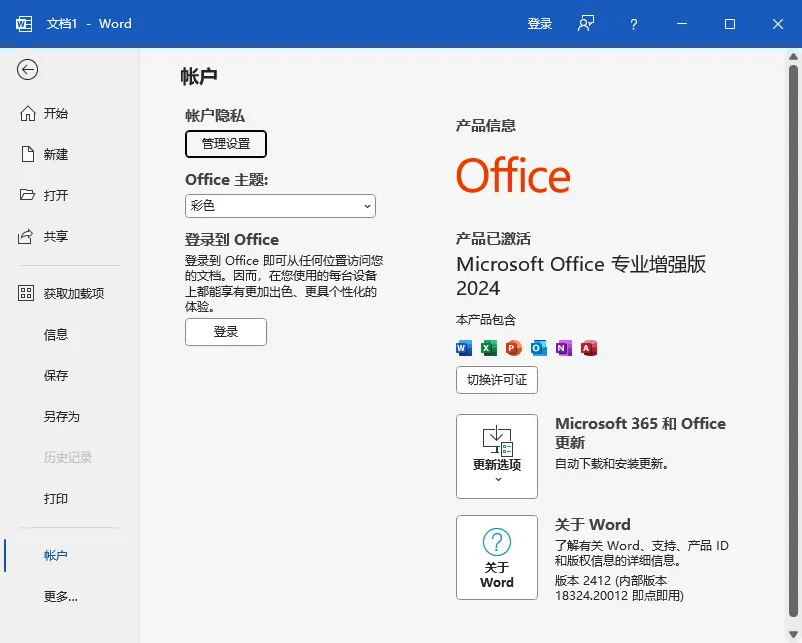Click the Access app icon under 本产品包含

[x=589, y=348]
